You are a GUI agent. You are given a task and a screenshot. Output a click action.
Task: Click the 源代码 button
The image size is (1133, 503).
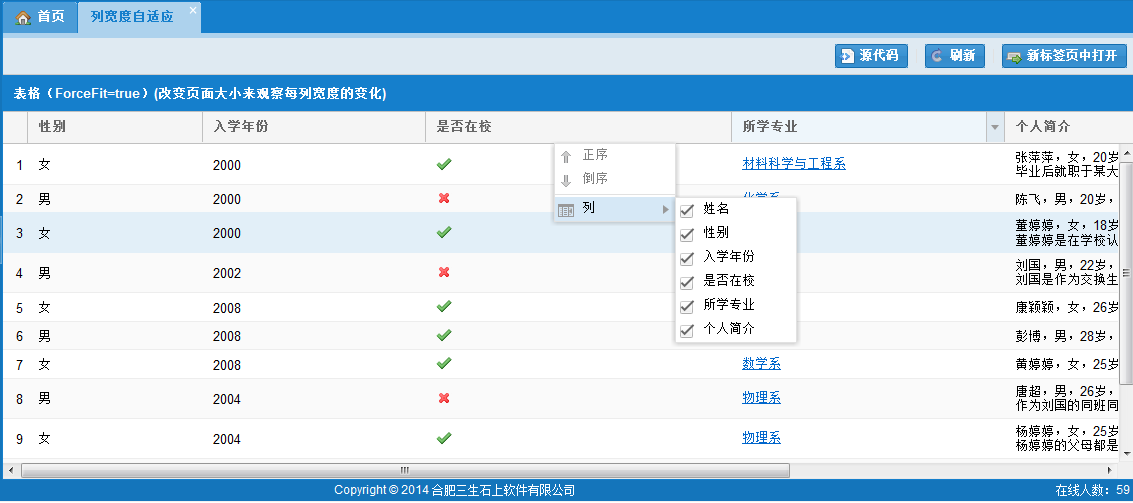871,56
